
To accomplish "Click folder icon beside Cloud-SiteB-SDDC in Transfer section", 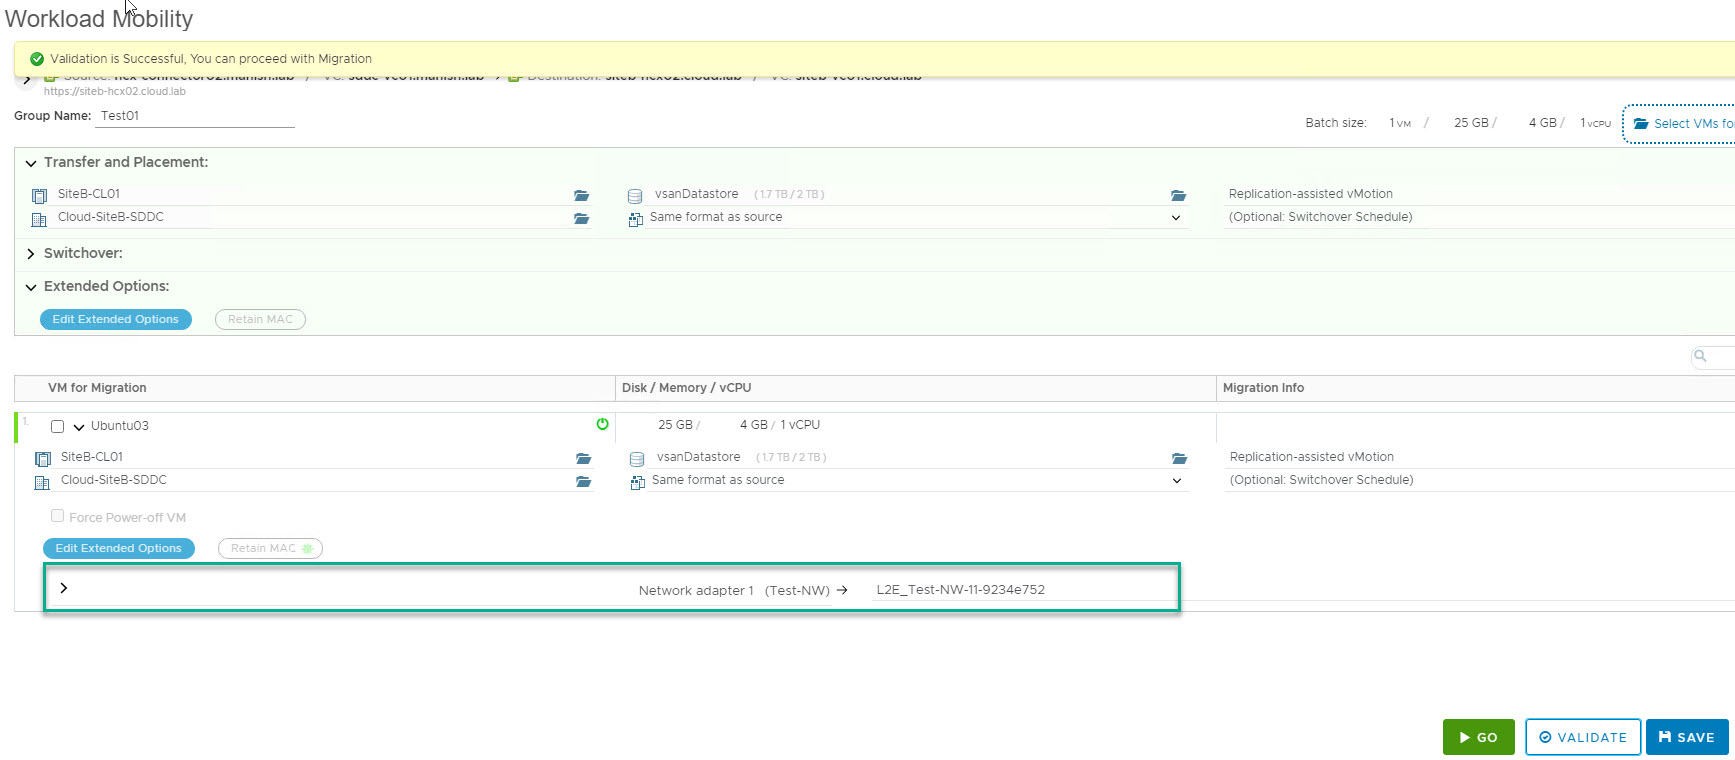I will click(581, 218).
